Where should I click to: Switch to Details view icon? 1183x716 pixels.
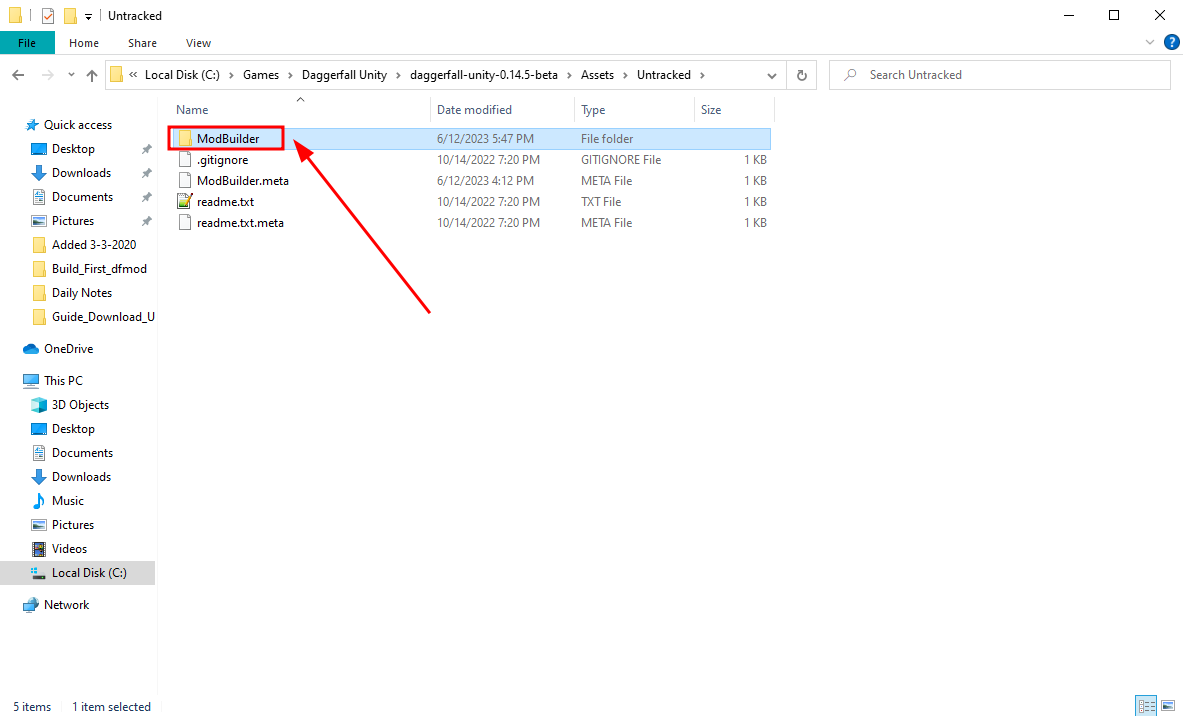(x=1147, y=706)
